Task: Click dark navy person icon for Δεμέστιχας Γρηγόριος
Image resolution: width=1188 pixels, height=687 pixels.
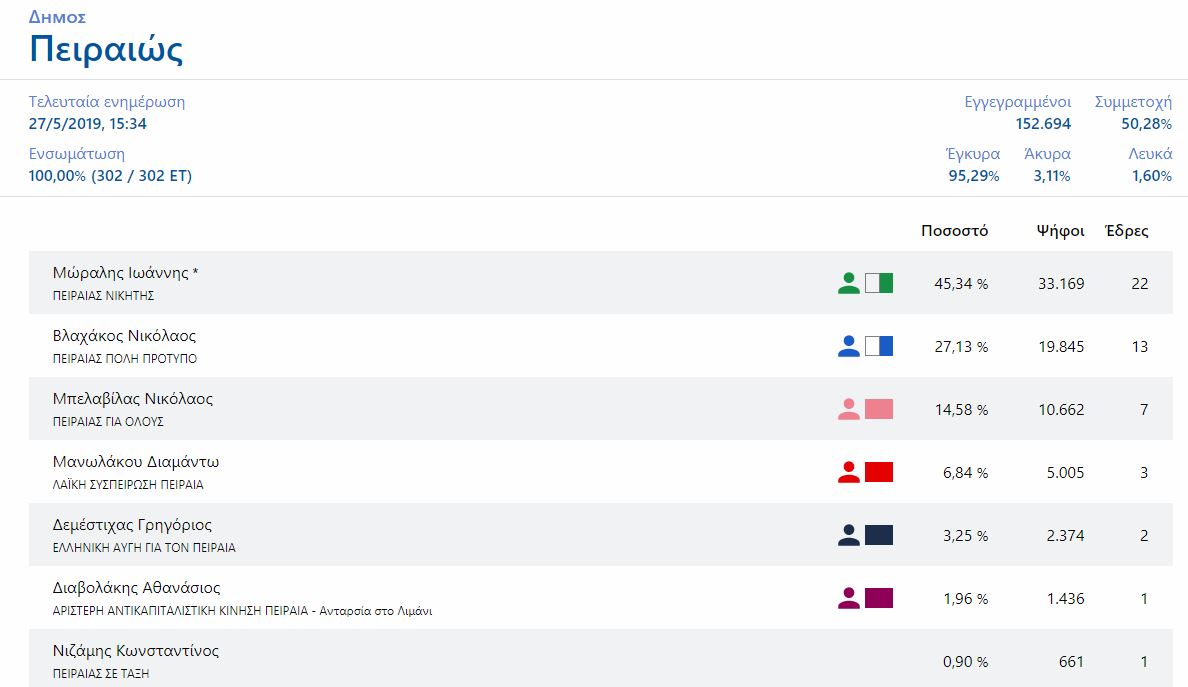Action: tap(849, 535)
